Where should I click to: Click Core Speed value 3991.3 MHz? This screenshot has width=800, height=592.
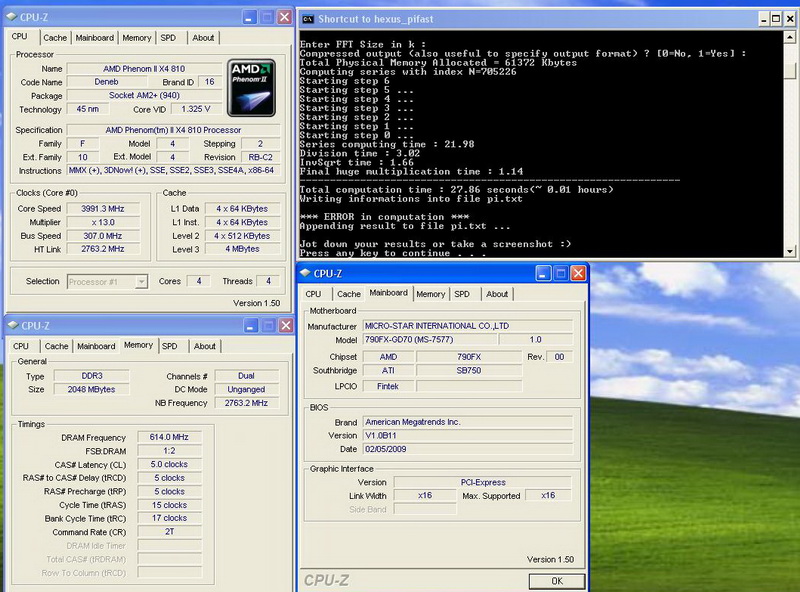click(103, 209)
